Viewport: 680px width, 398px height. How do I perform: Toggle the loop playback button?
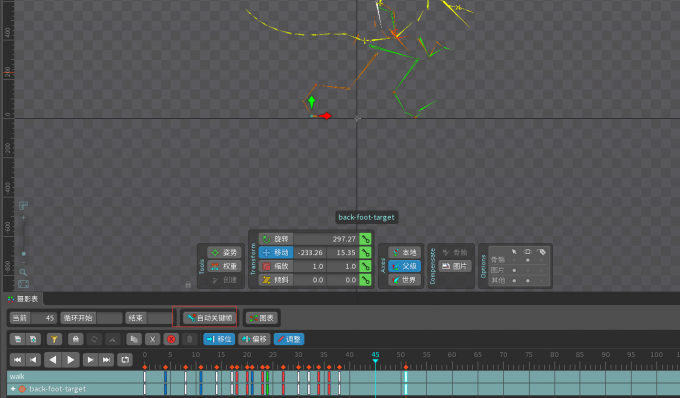125,359
